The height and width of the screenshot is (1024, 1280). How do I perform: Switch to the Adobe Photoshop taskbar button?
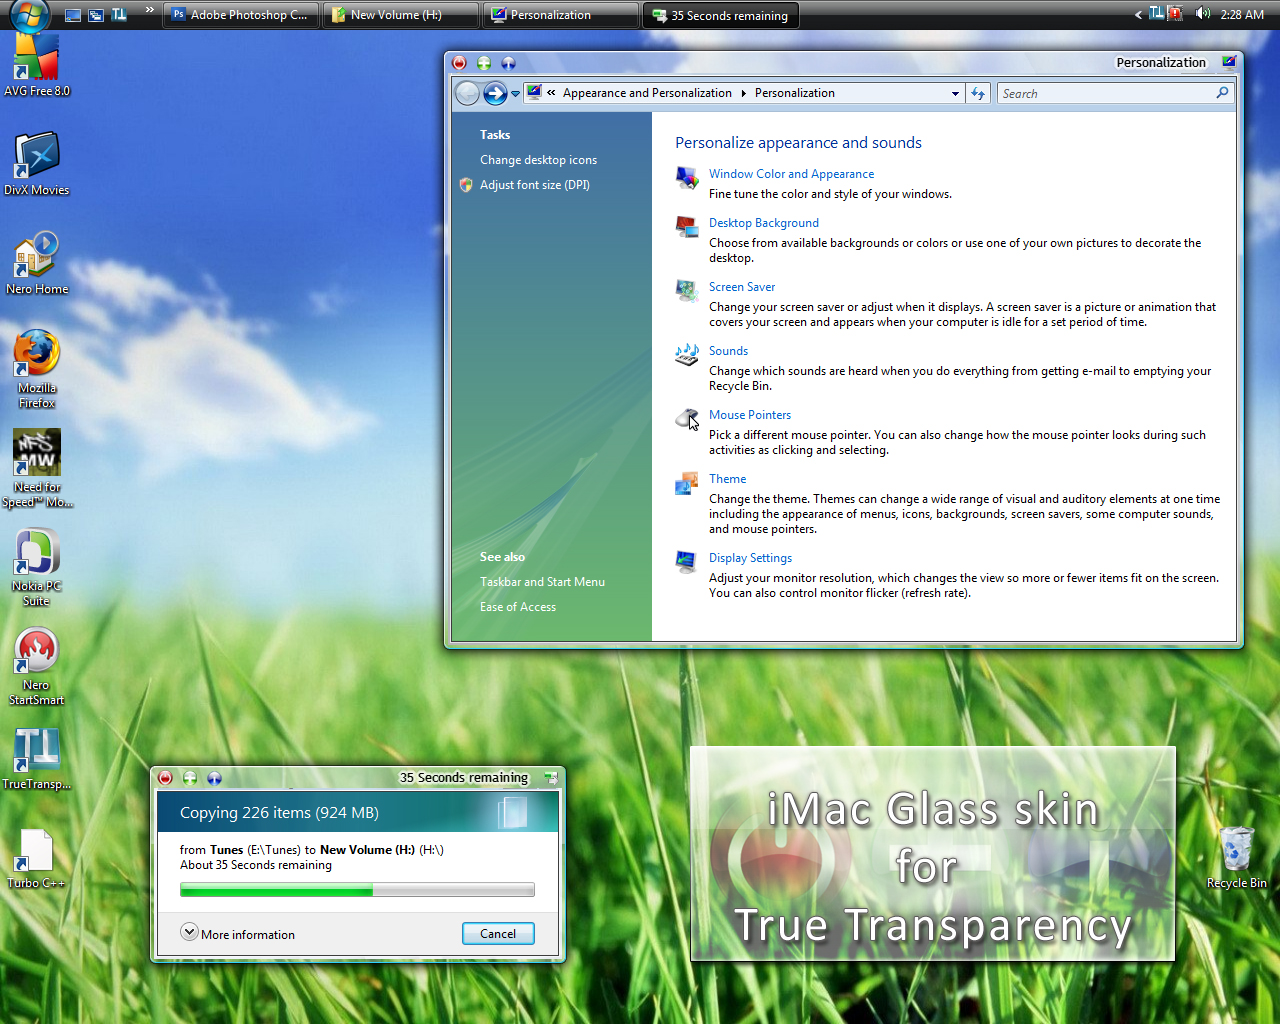[240, 15]
